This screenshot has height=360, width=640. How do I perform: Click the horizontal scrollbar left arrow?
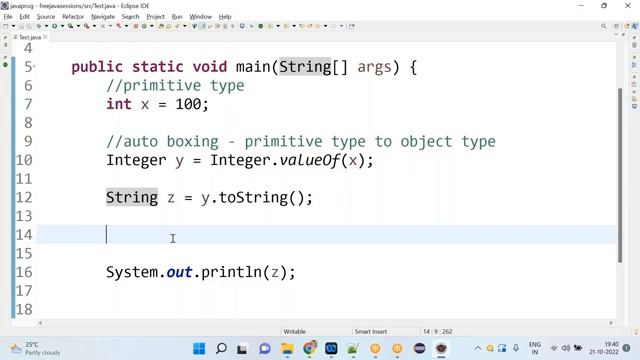pos(40,323)
